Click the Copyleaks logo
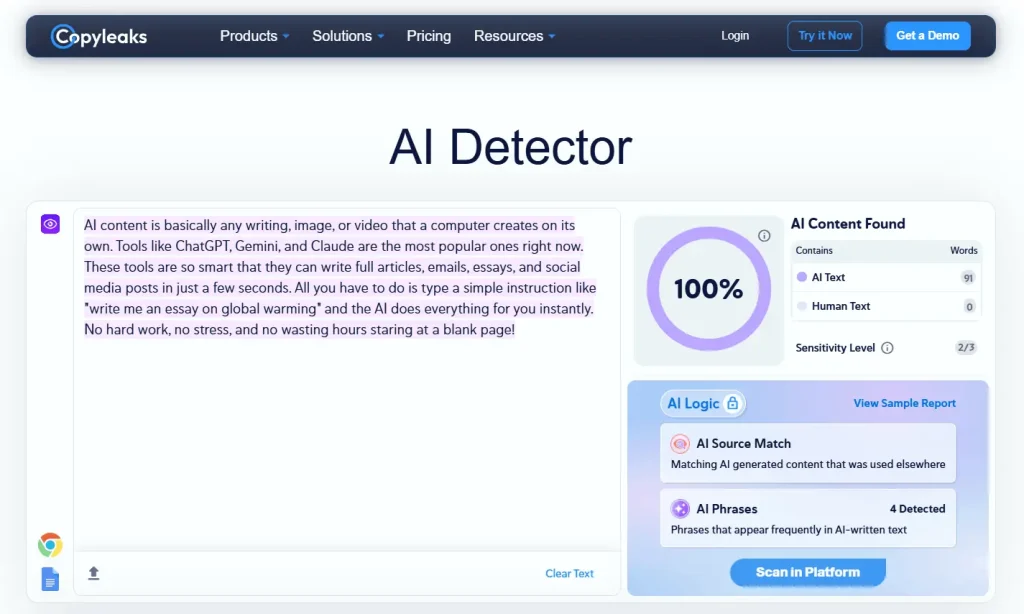 point(99,37)
